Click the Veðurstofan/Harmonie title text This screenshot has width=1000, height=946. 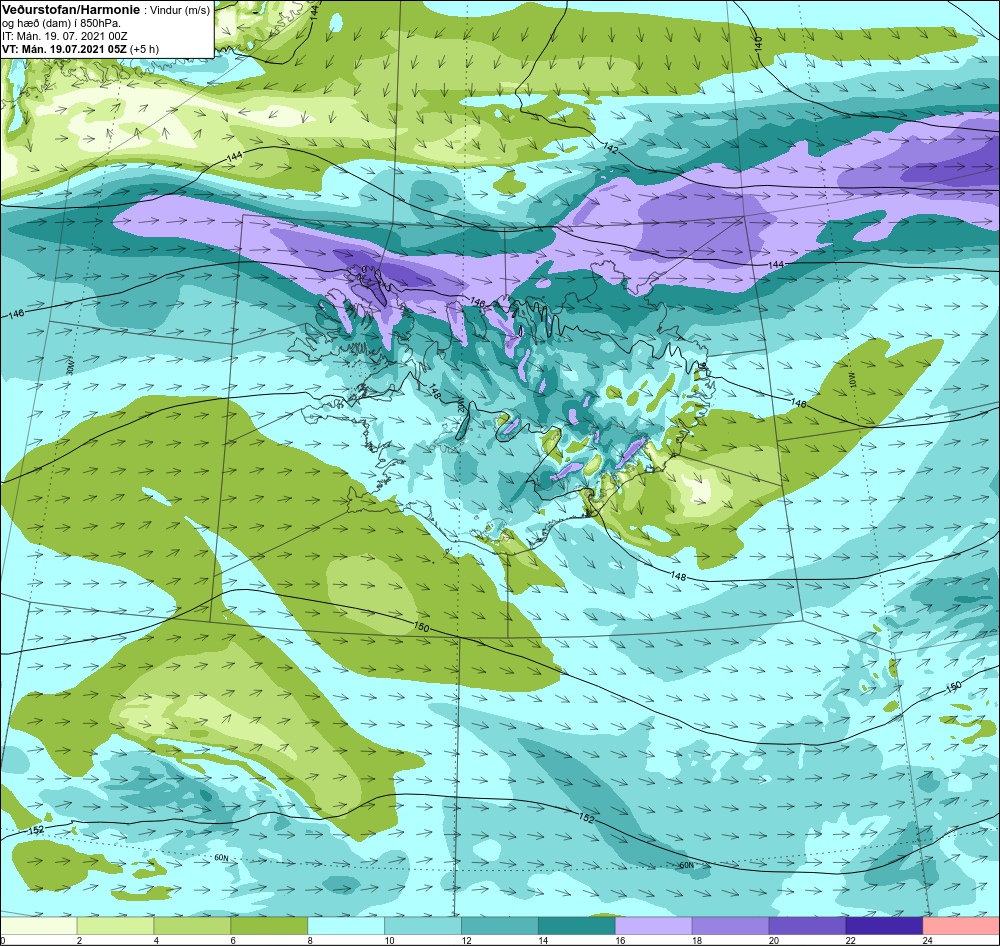coord(70,10)
